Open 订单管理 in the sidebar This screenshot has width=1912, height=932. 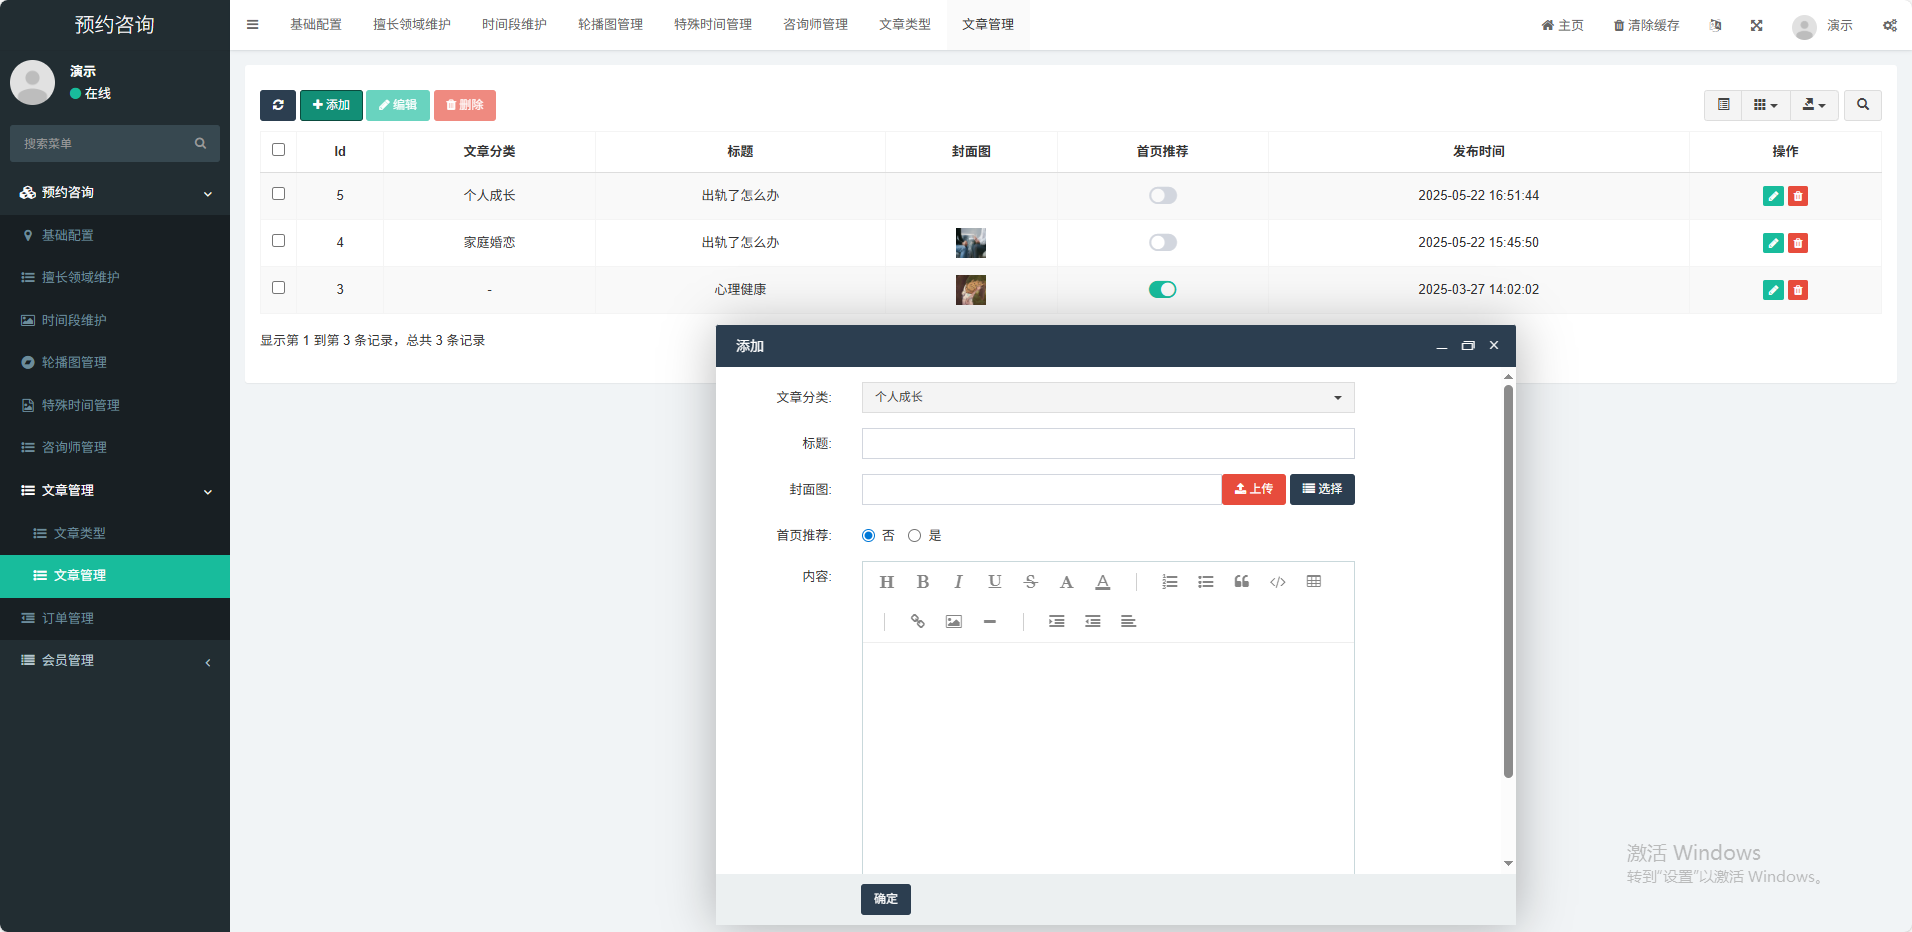(x=68, y=619)
